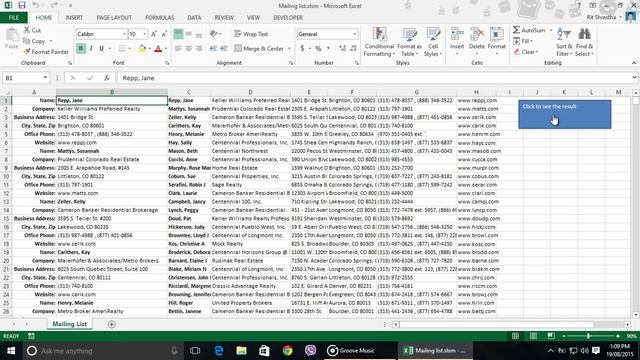The image size is (640, 360).
Task: Open Format as Table gallery
Action: pyautogui.click(x=409, y=42)
